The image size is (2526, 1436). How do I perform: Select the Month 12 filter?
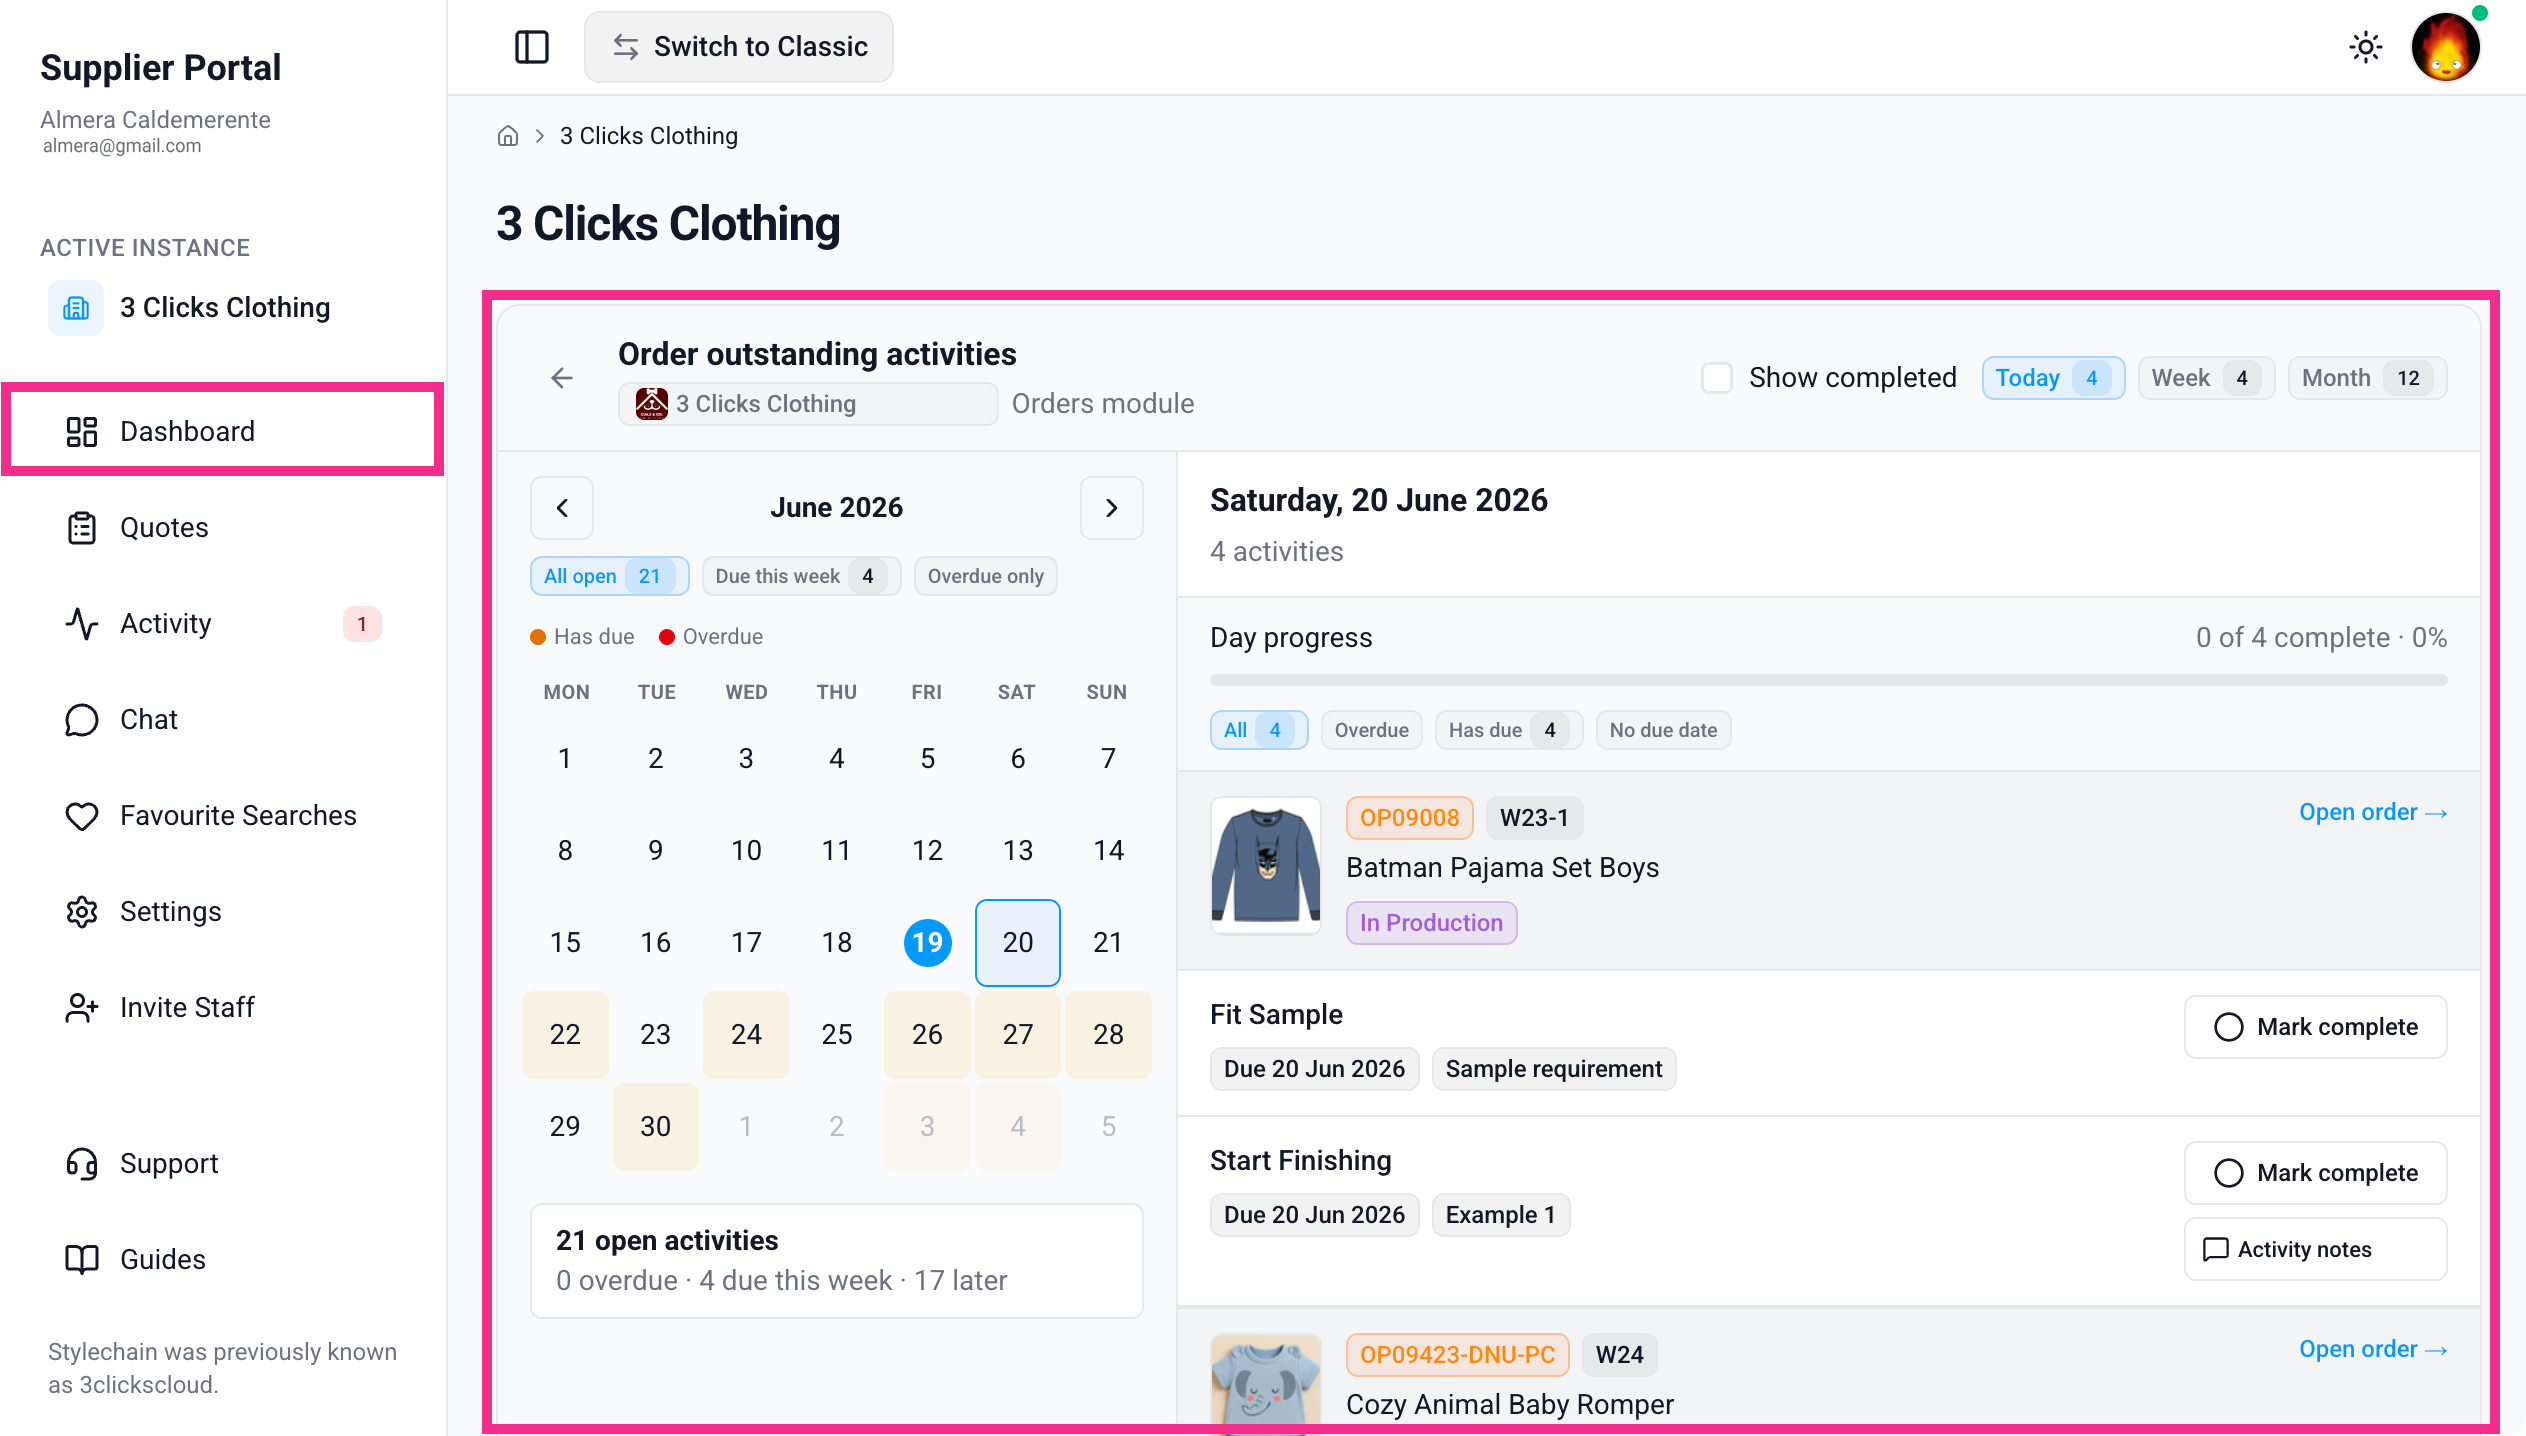tap(2367, 378)
